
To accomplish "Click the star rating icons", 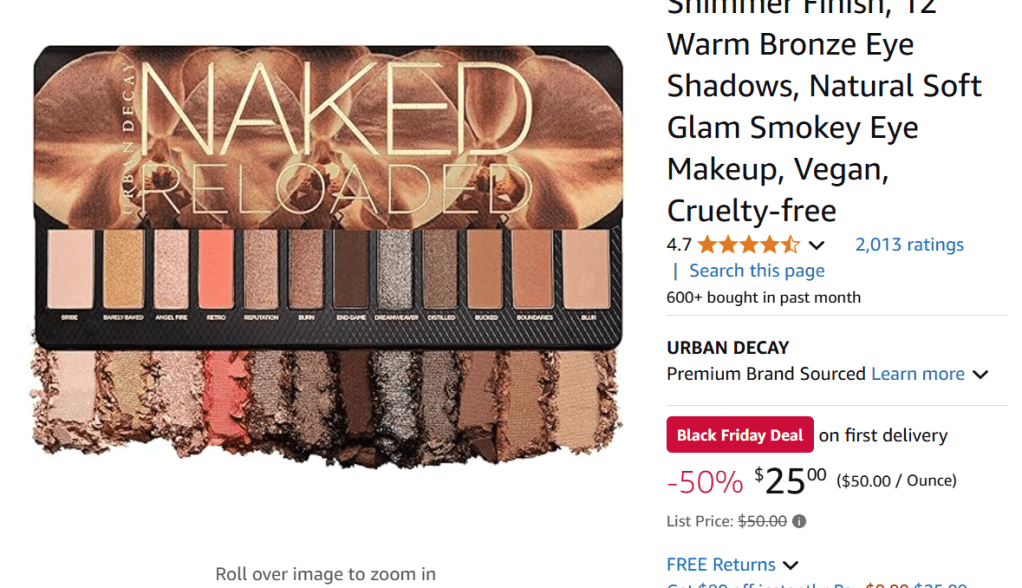I will coord(748,245).
